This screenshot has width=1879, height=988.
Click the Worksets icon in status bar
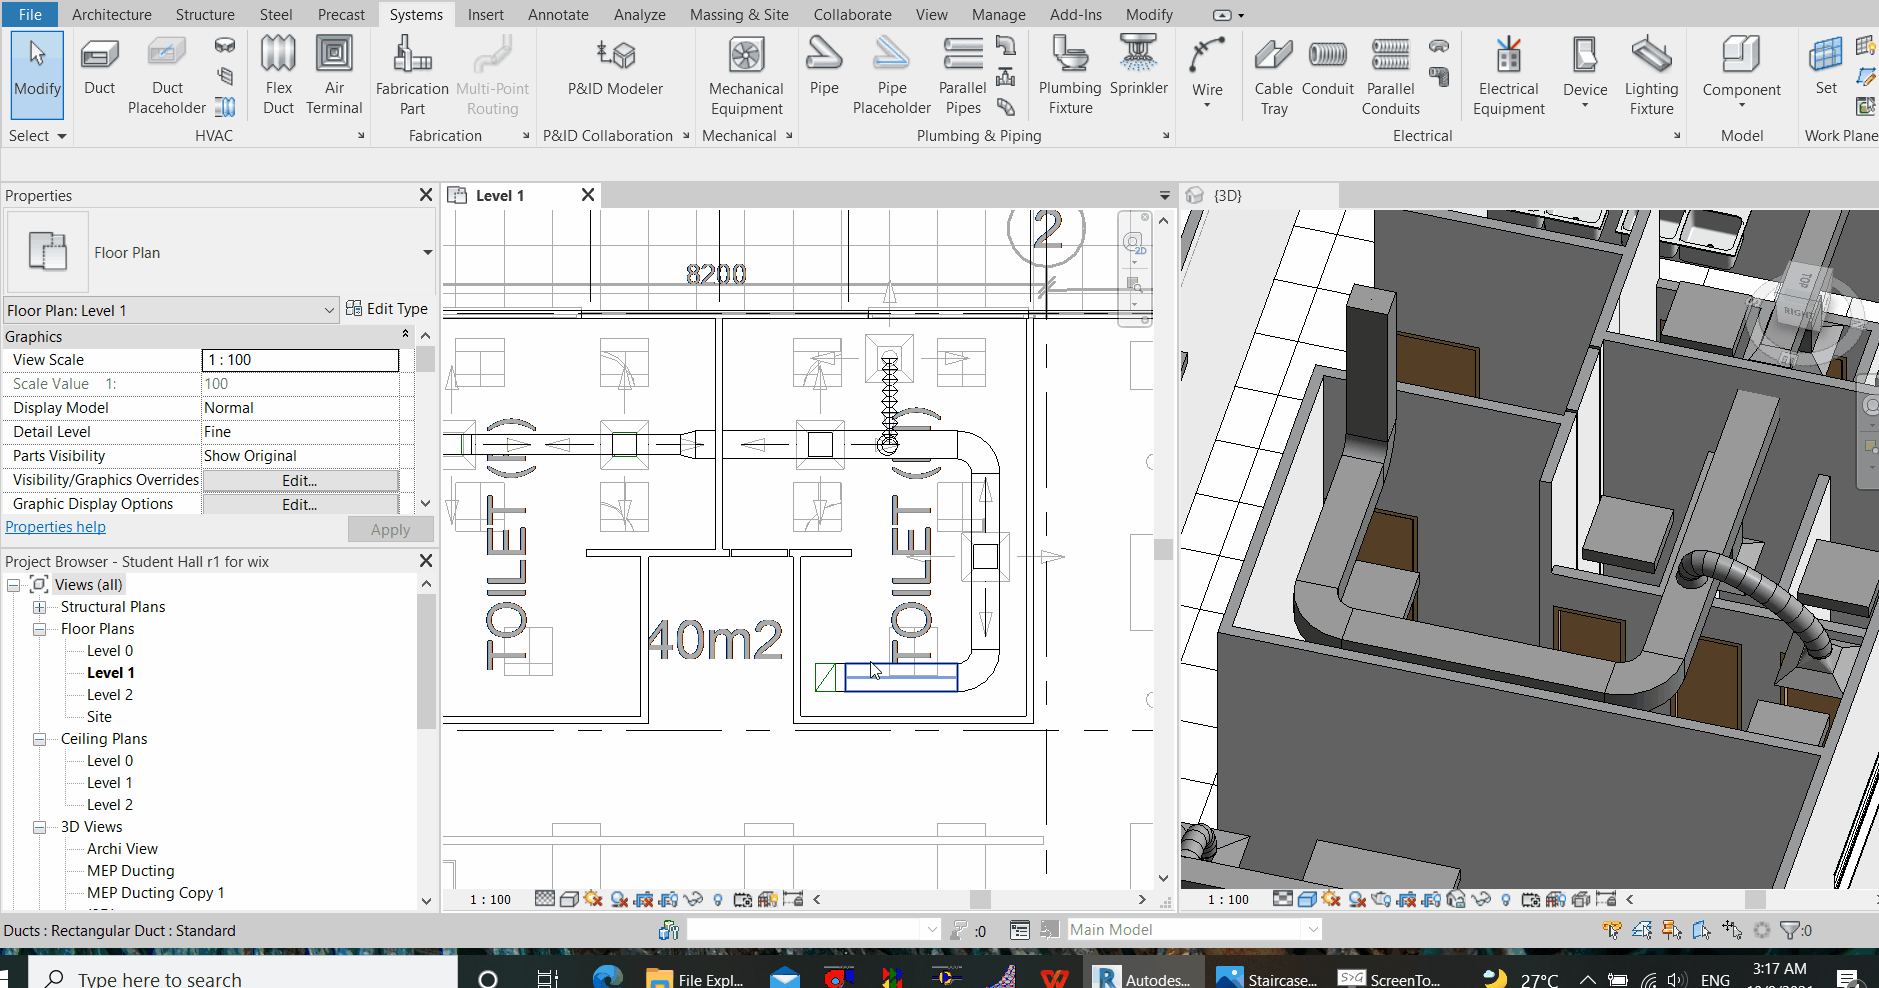[669, 930]
